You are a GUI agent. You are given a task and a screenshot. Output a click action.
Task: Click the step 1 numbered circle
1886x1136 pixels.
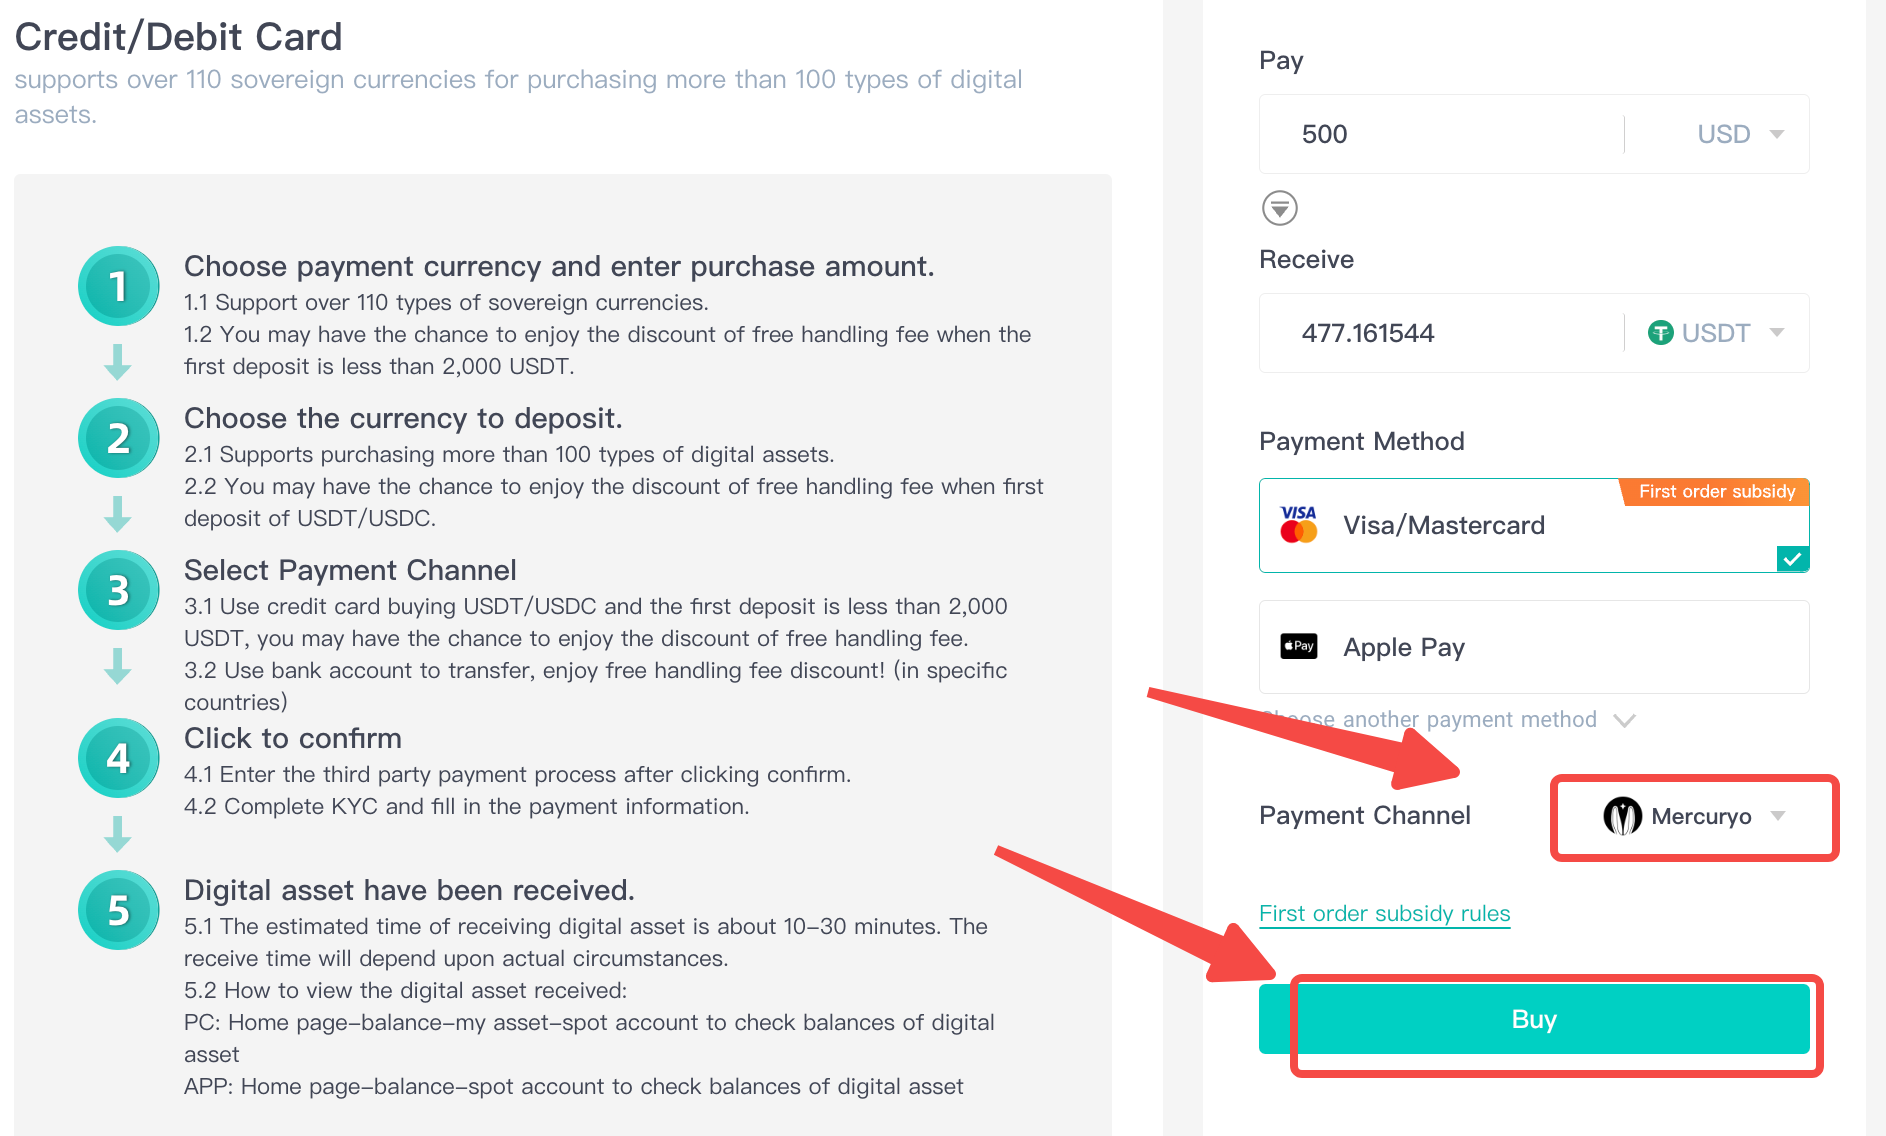tap(118, 286)
